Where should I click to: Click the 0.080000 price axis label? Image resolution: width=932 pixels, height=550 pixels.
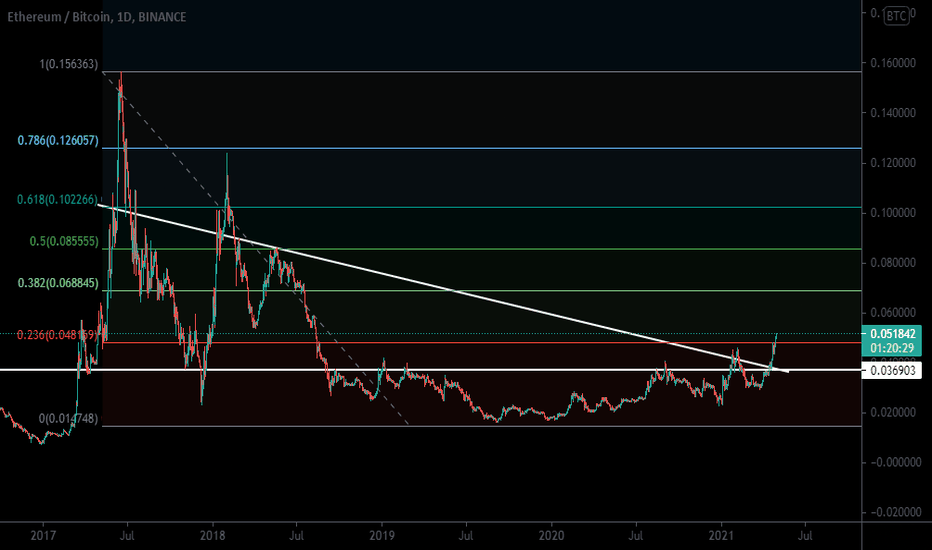coord(893,262)
